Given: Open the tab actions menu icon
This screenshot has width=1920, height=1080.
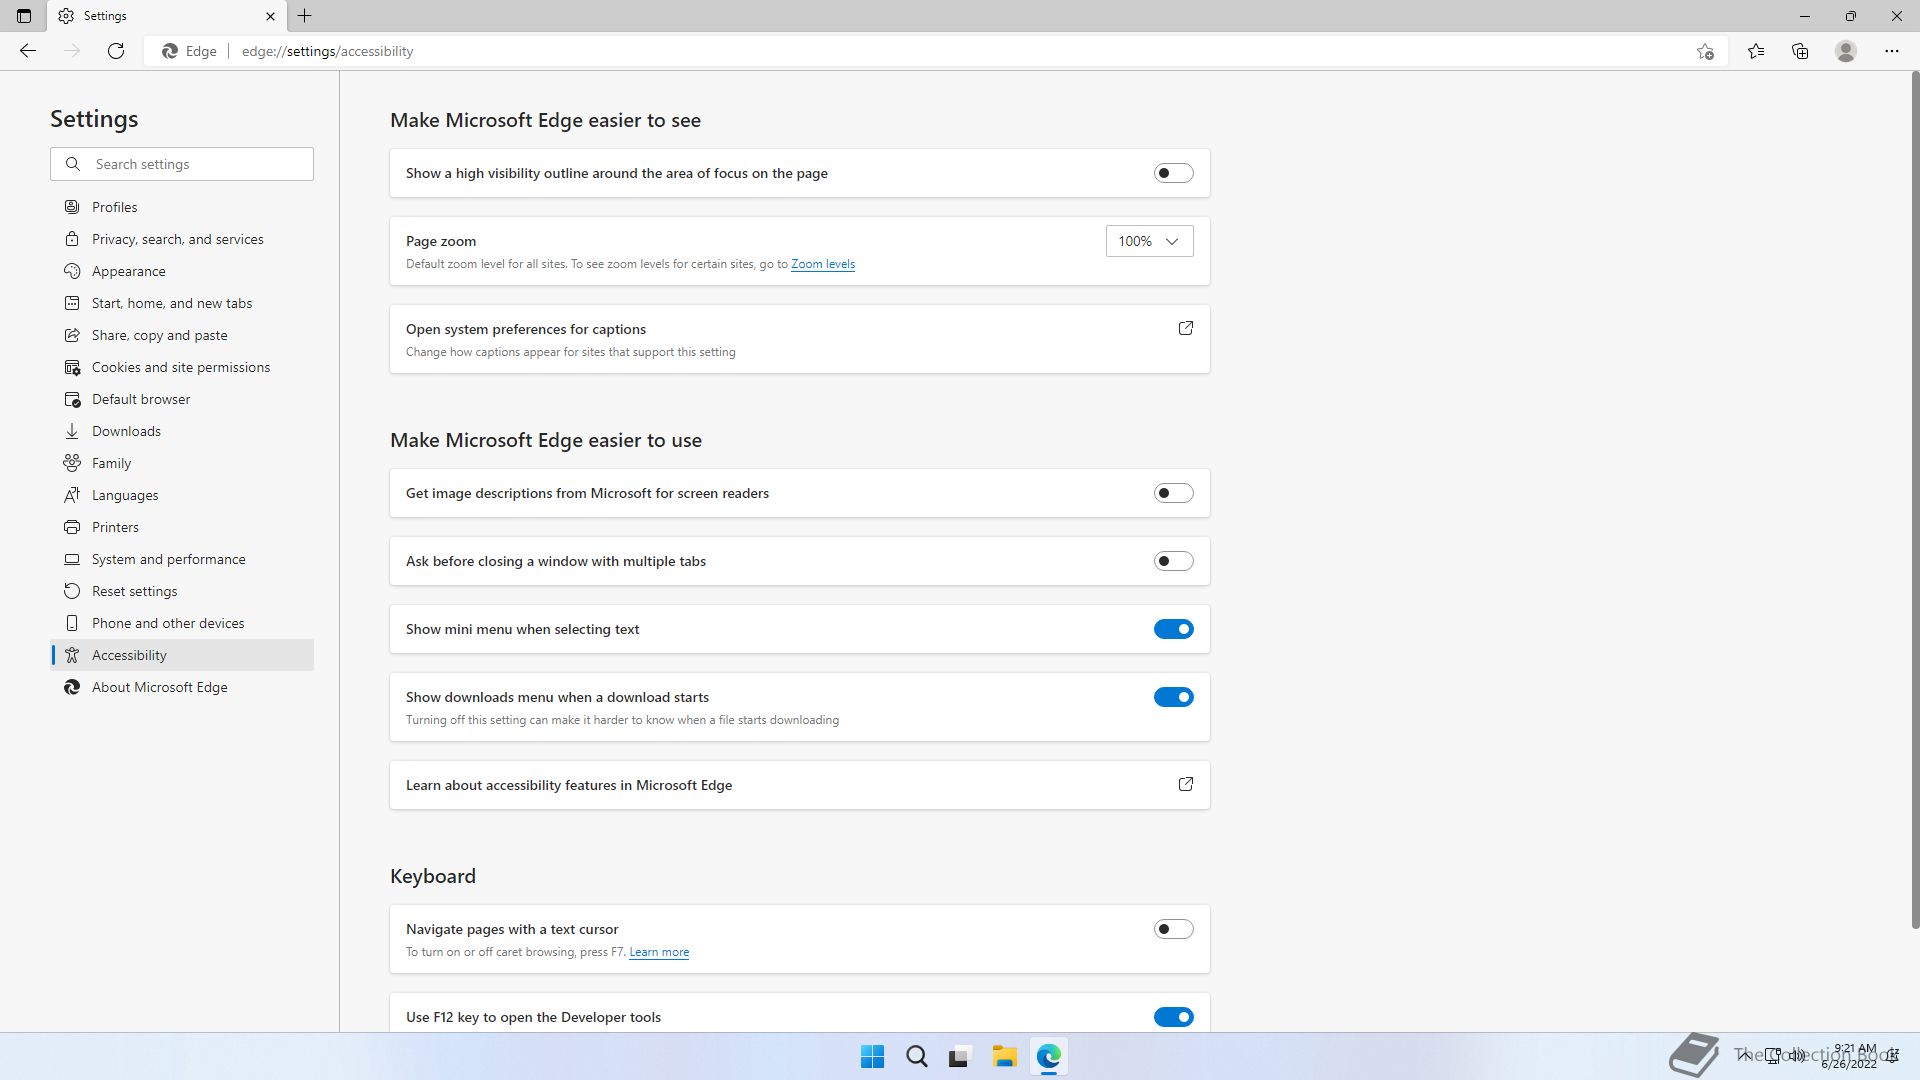Looking at the screenshot, I should point(24,16).
